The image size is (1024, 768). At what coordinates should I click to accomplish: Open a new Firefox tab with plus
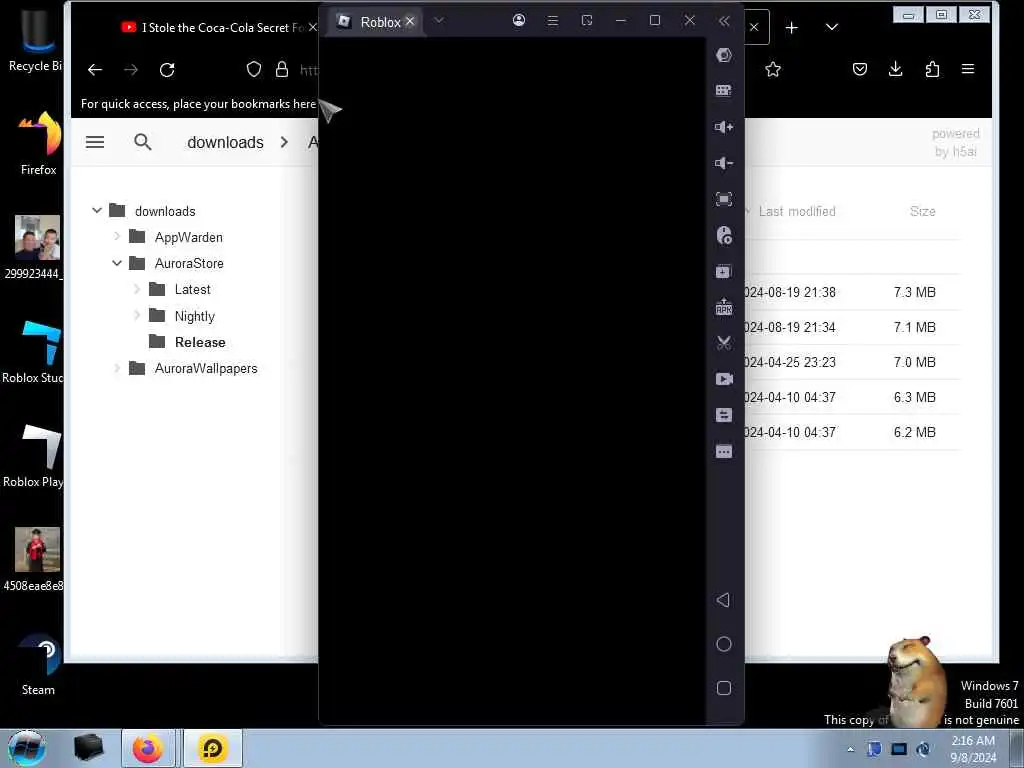pos(792,27)
